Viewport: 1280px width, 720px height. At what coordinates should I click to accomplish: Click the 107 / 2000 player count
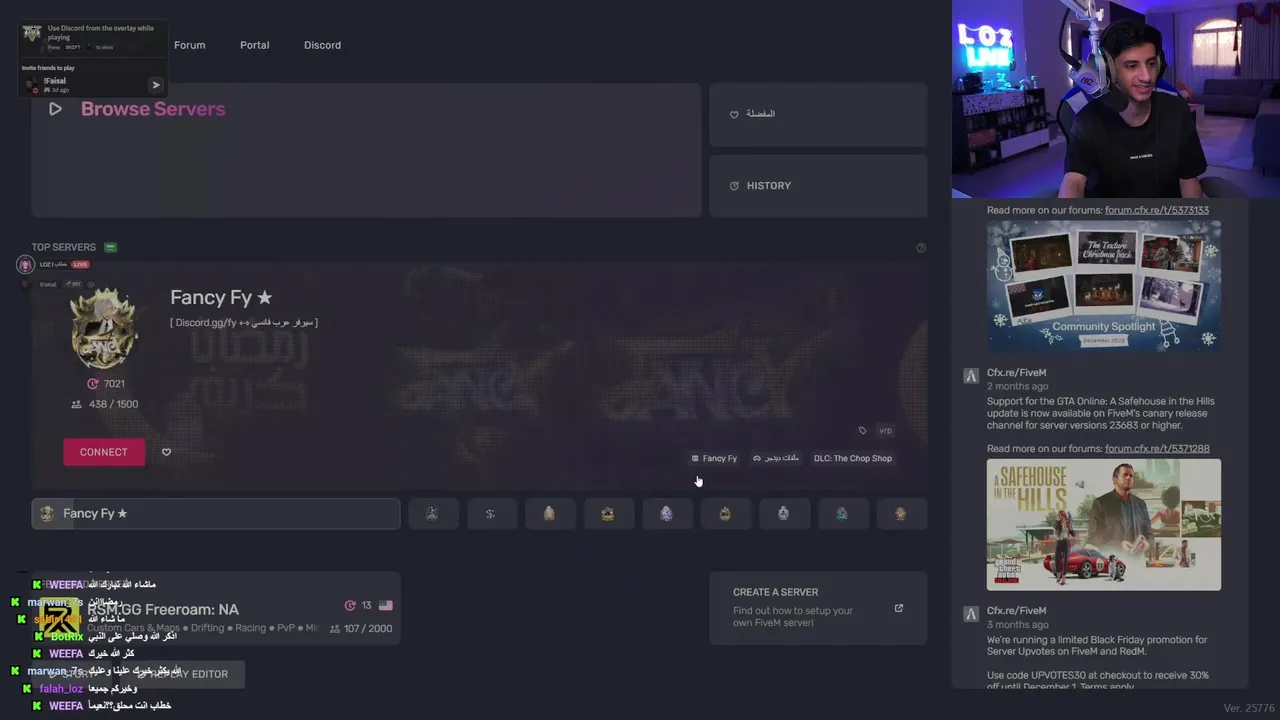(360, 628)
